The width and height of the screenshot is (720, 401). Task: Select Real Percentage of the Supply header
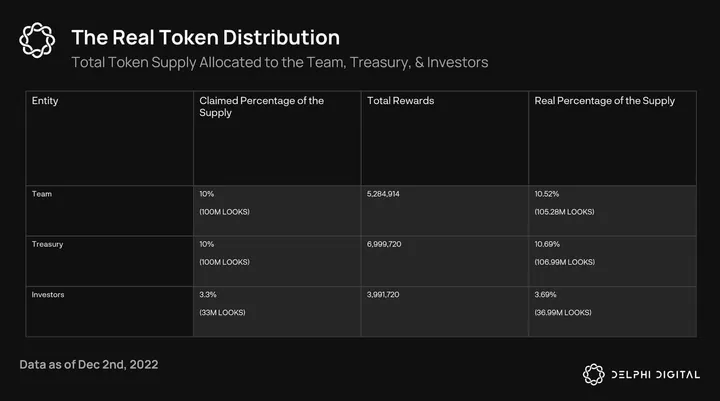coord(604,101)
